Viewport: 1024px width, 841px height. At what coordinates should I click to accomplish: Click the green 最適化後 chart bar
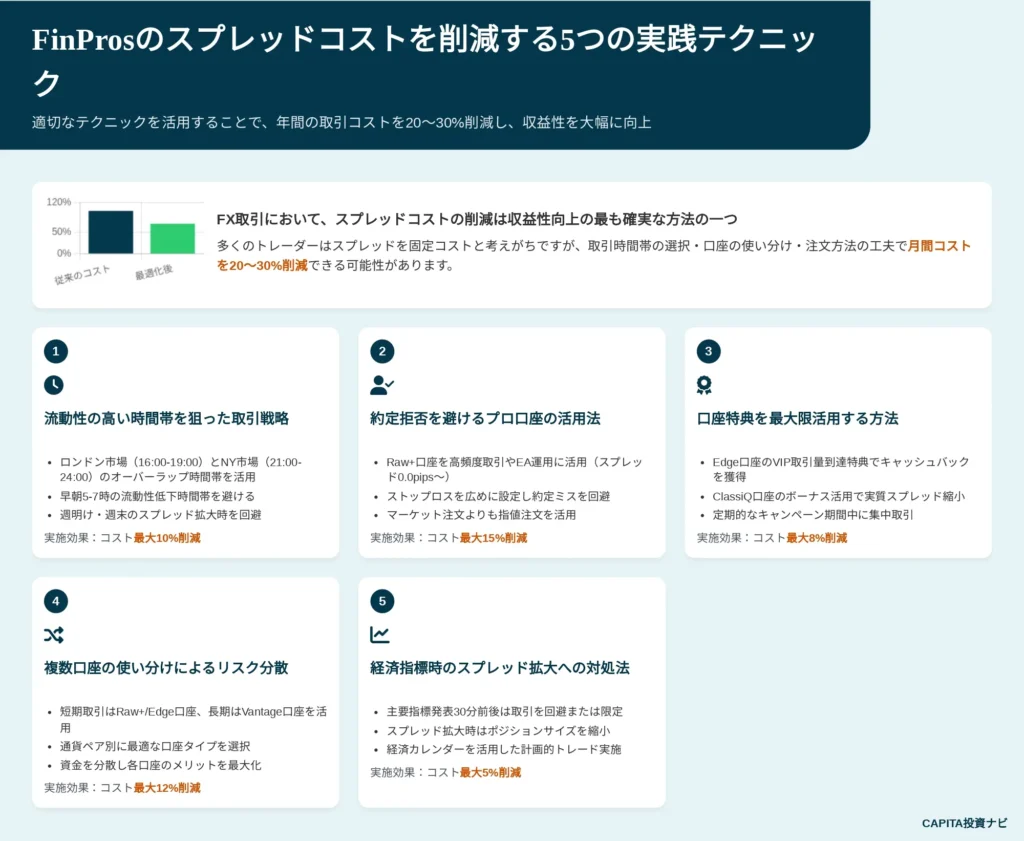(172, 238)
